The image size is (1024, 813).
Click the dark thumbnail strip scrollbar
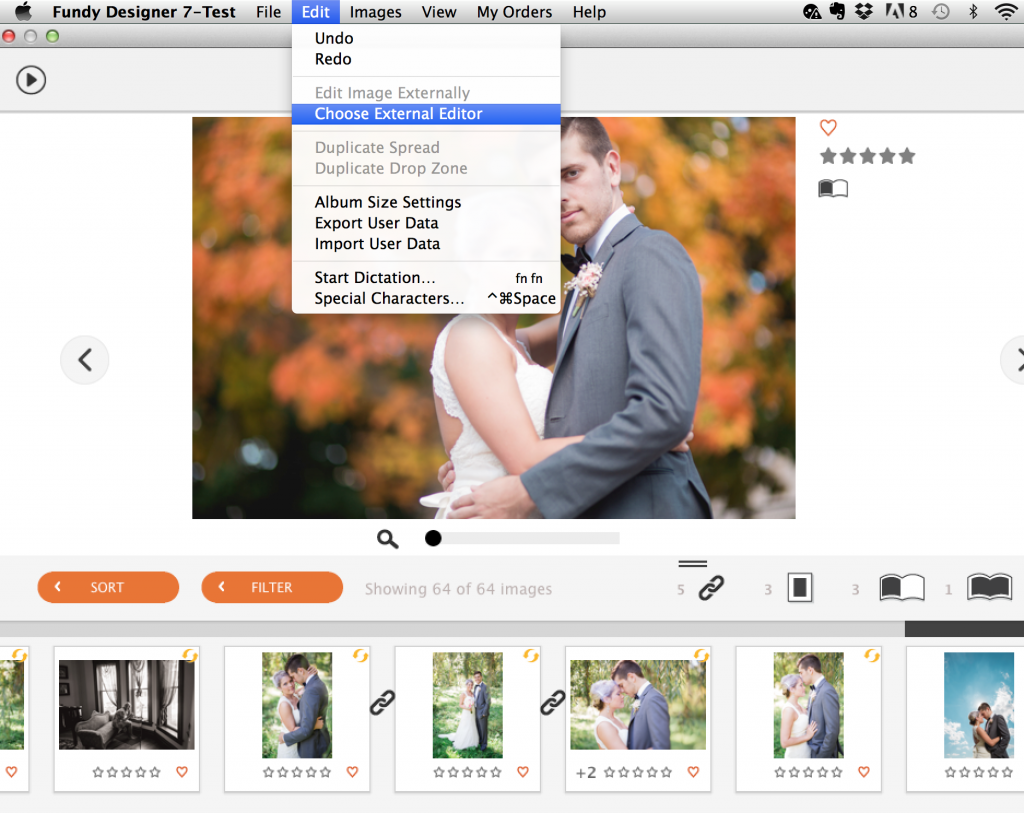[x=964, y=629]
